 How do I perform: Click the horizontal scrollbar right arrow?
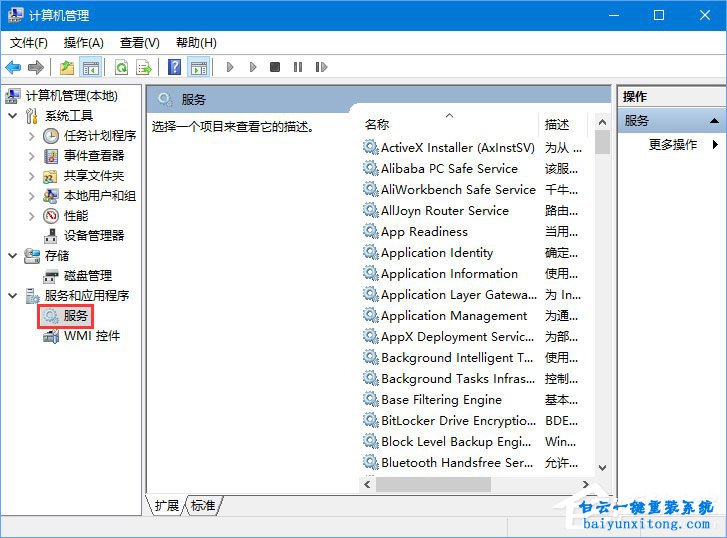[586, 484]
